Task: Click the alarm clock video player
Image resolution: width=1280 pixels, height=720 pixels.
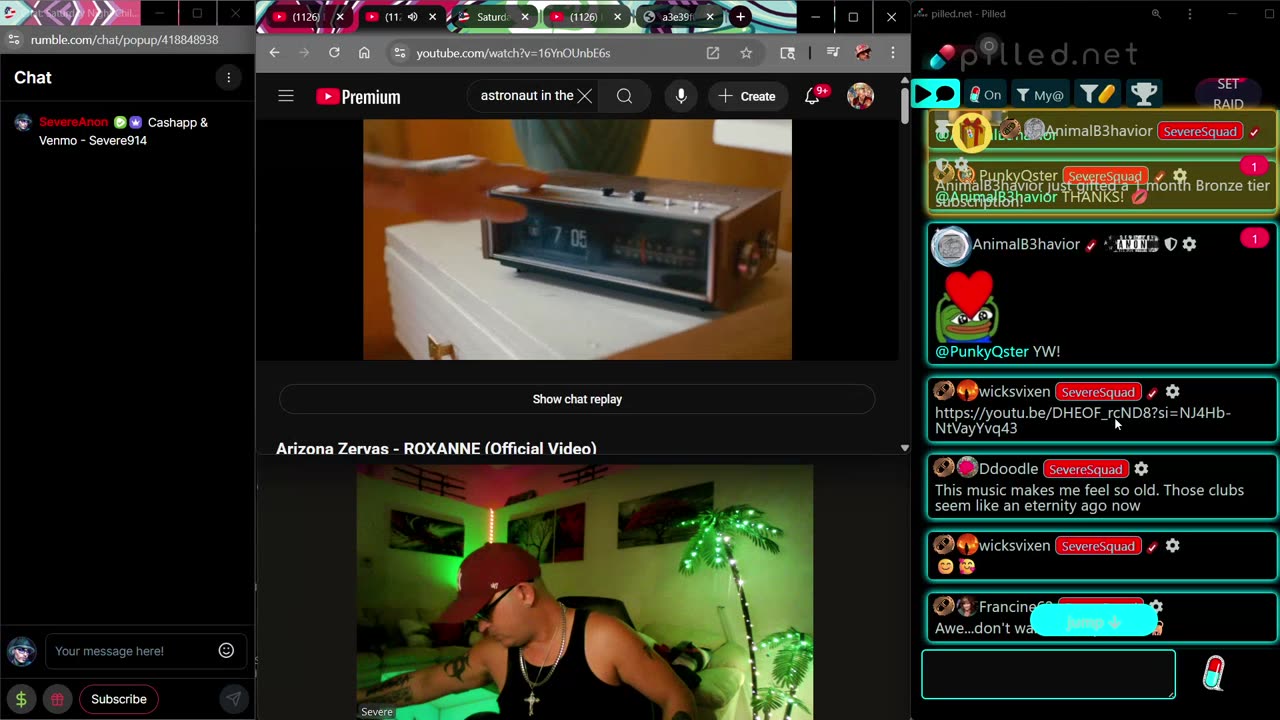Action: (x=577, y=239)
